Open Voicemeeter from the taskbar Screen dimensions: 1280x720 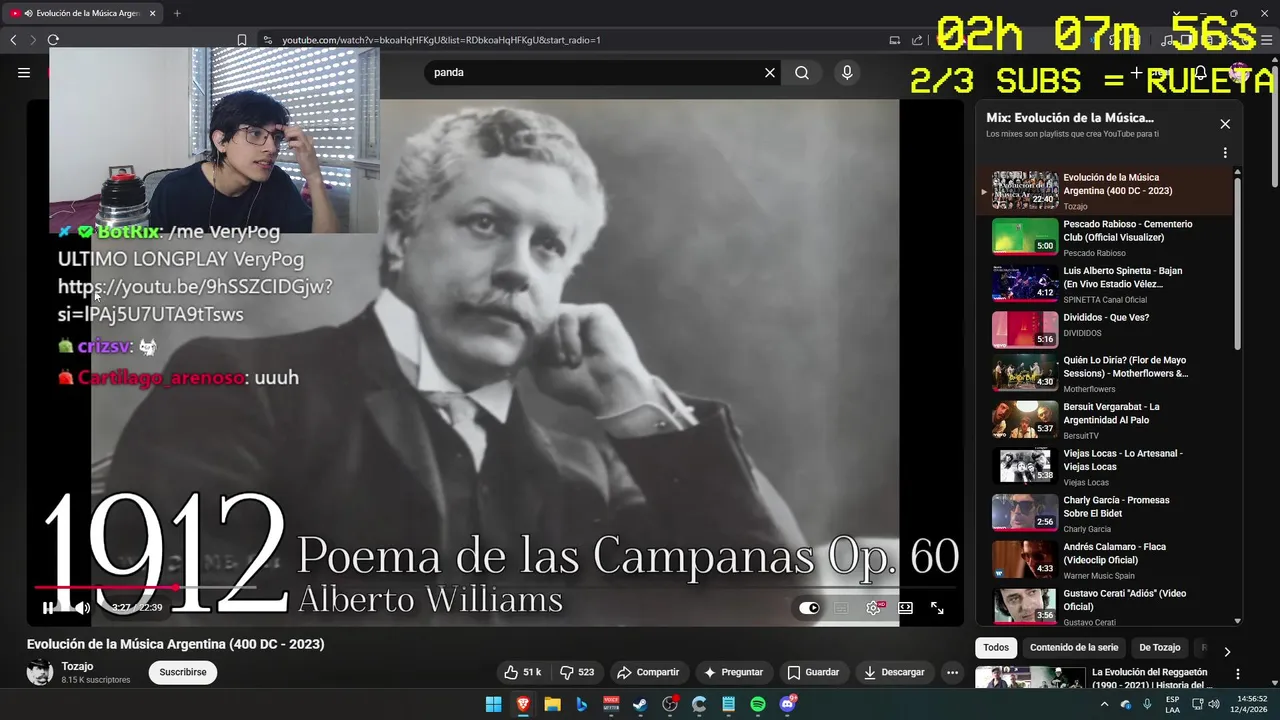pos(611,704)
